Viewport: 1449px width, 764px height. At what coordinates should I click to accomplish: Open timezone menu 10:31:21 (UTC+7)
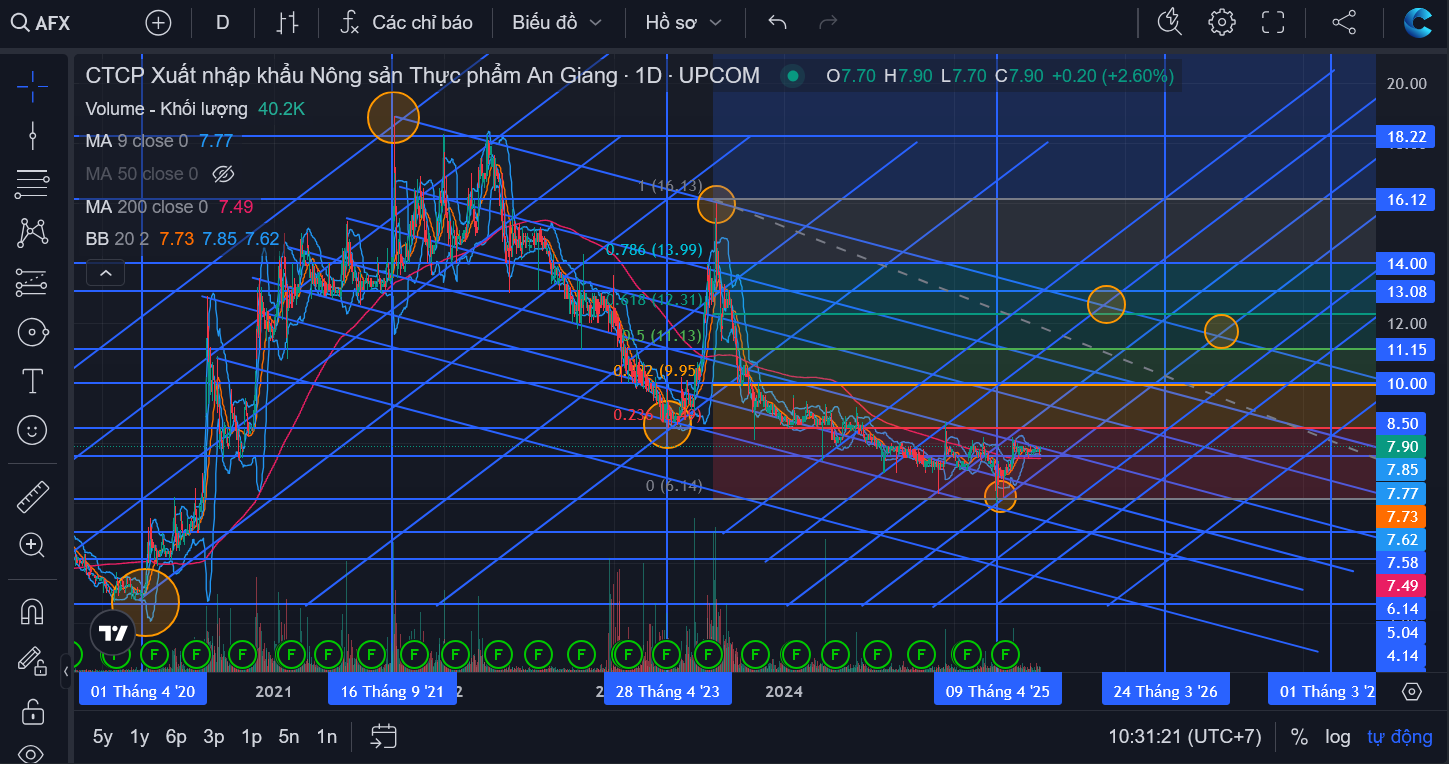(x=1184, y=737)
